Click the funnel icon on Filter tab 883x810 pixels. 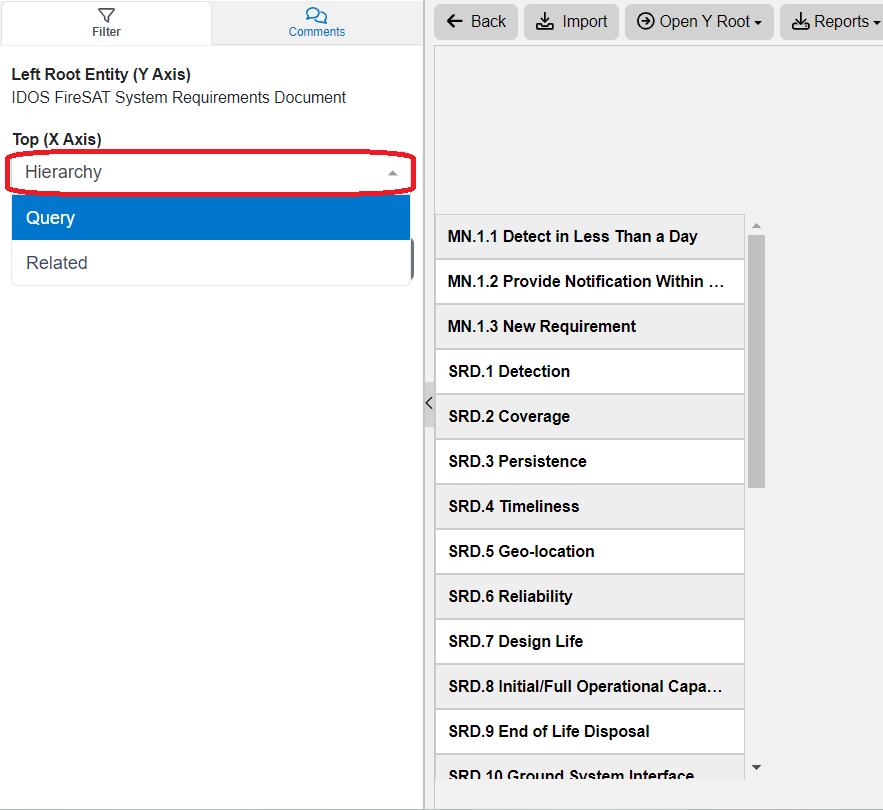click(106, 15)
